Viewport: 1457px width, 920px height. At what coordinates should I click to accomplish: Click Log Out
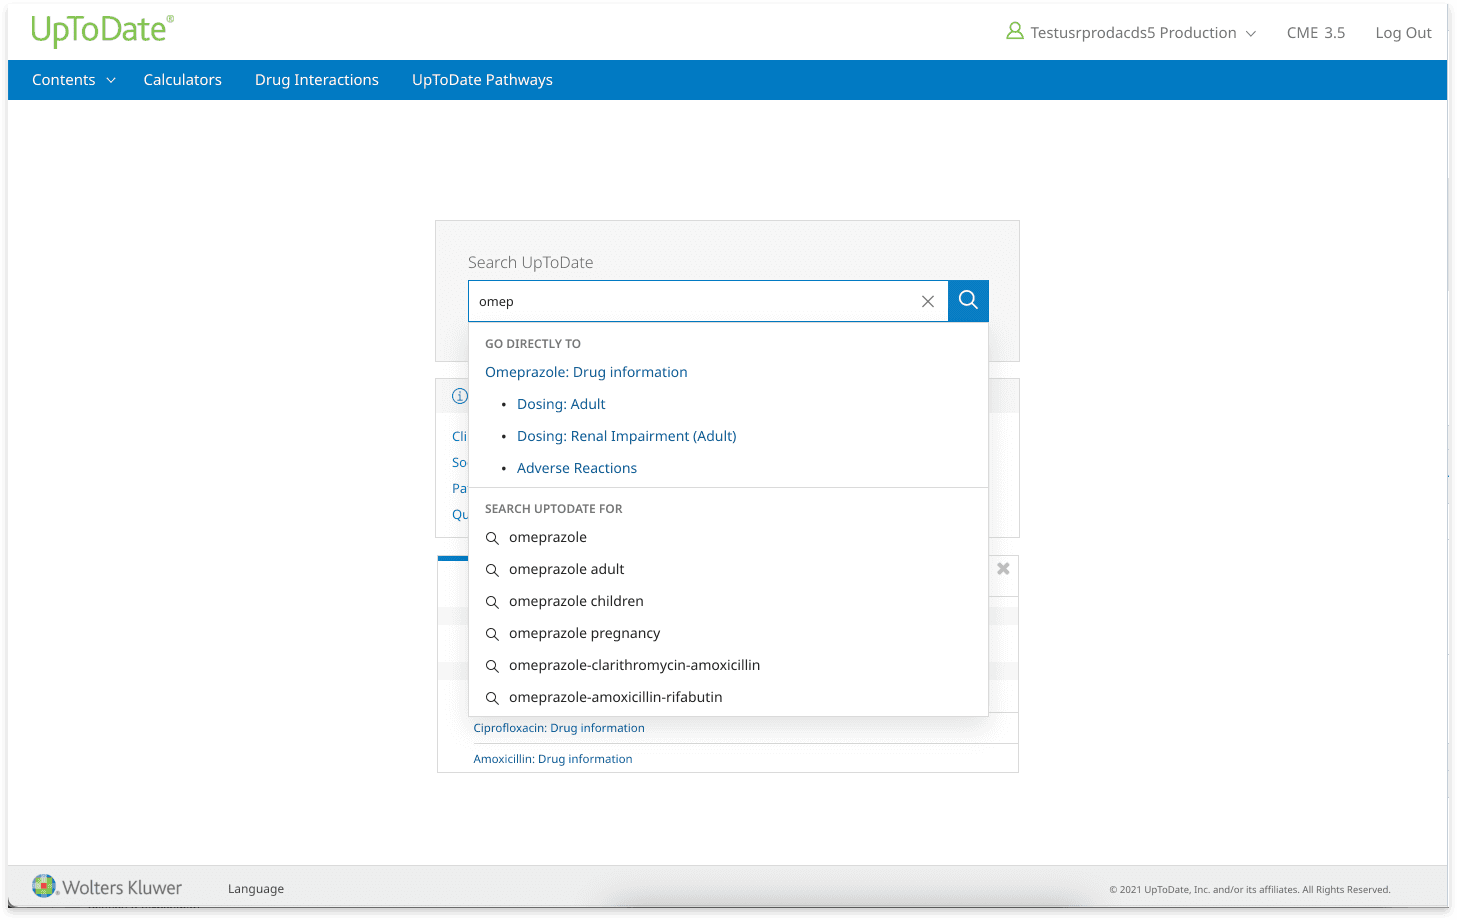tap(1404, 33)
